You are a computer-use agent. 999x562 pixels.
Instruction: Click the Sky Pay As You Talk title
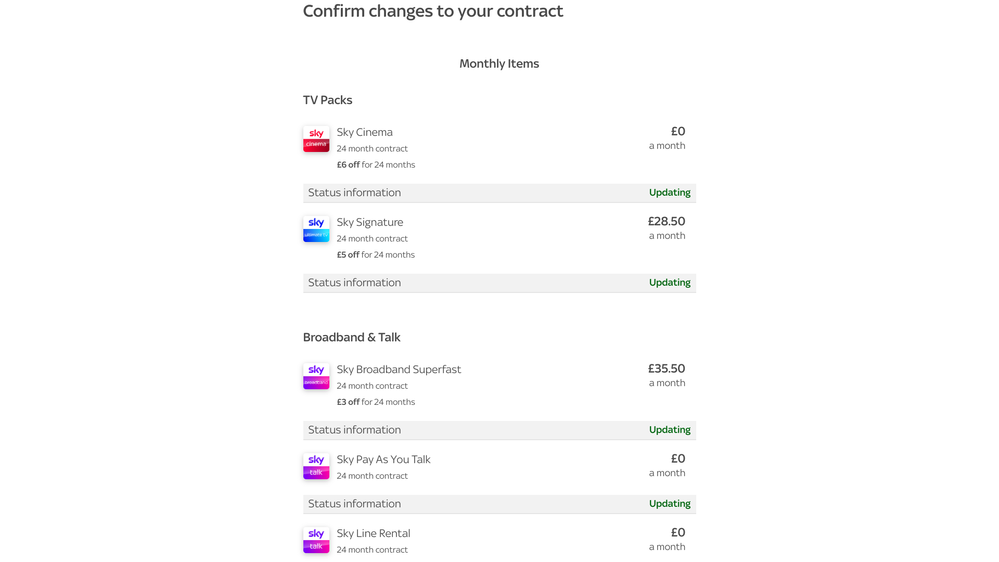(x=384, y=459)
